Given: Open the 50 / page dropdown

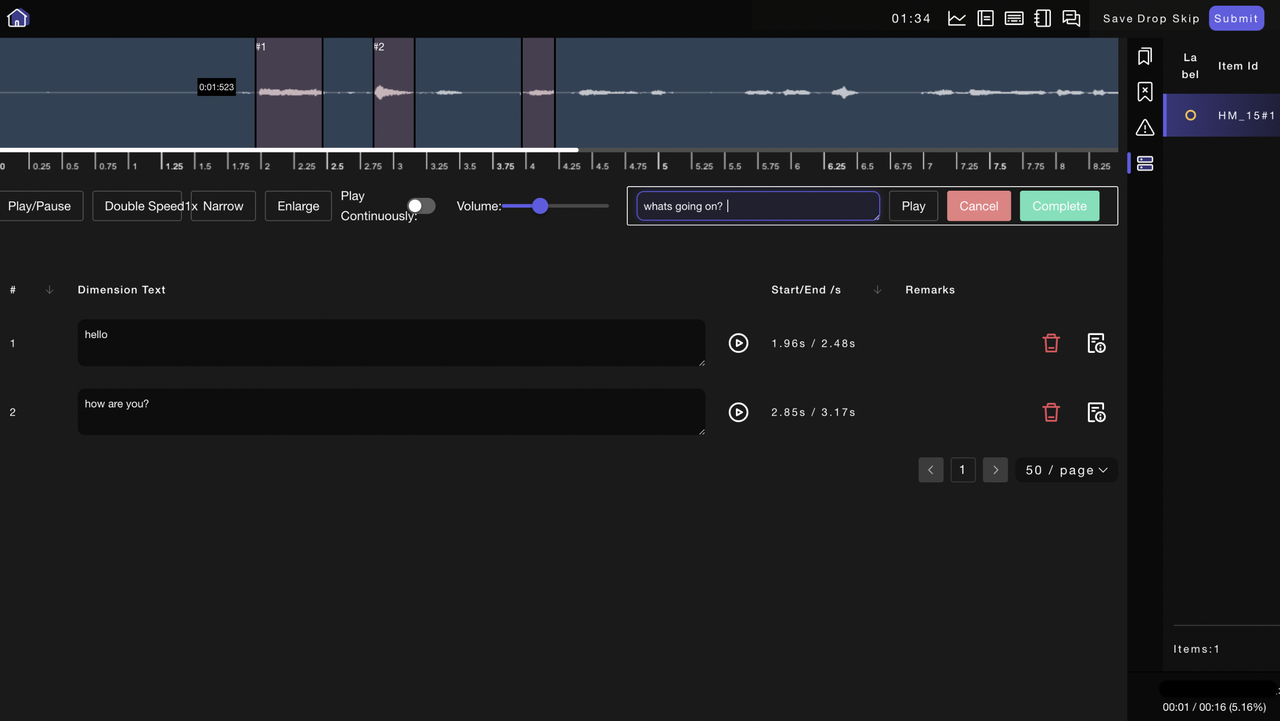Looking at the screenshot, I should pyautogui.click(x=1066, y=470).
